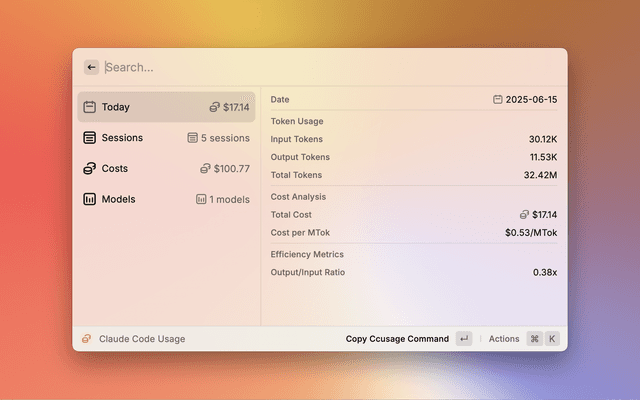Click the K shortcut key
The height and width of the screenshot is (400, 640).
(x=552, y=339)
